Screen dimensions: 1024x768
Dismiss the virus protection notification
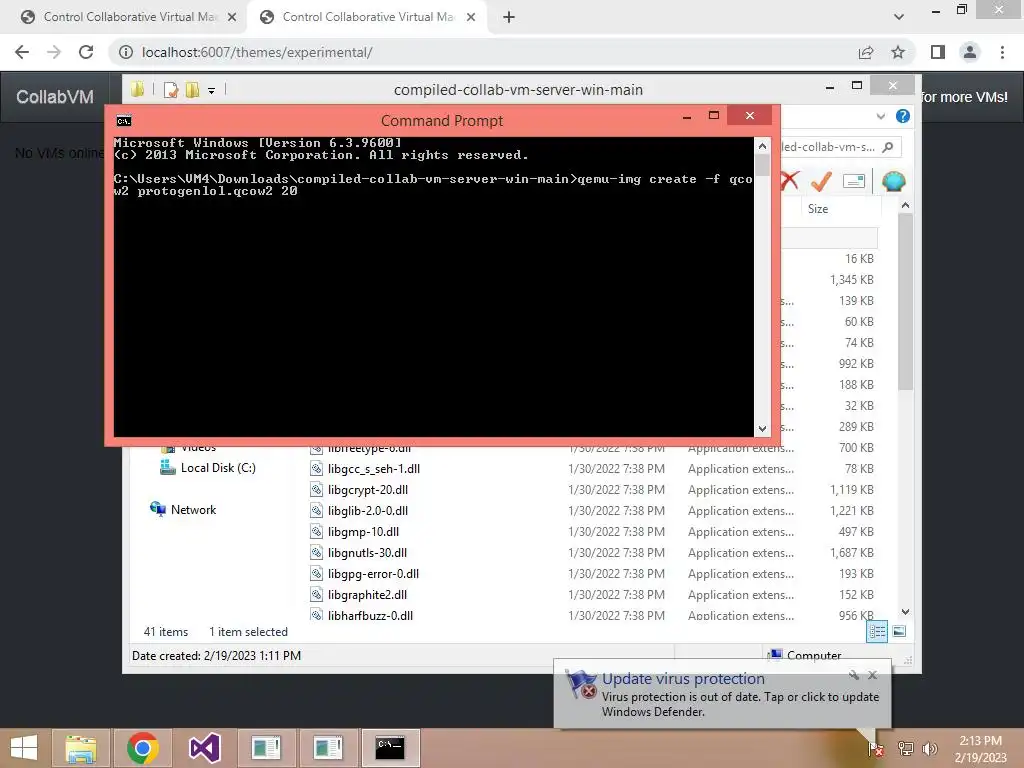(x=872, y=675)
